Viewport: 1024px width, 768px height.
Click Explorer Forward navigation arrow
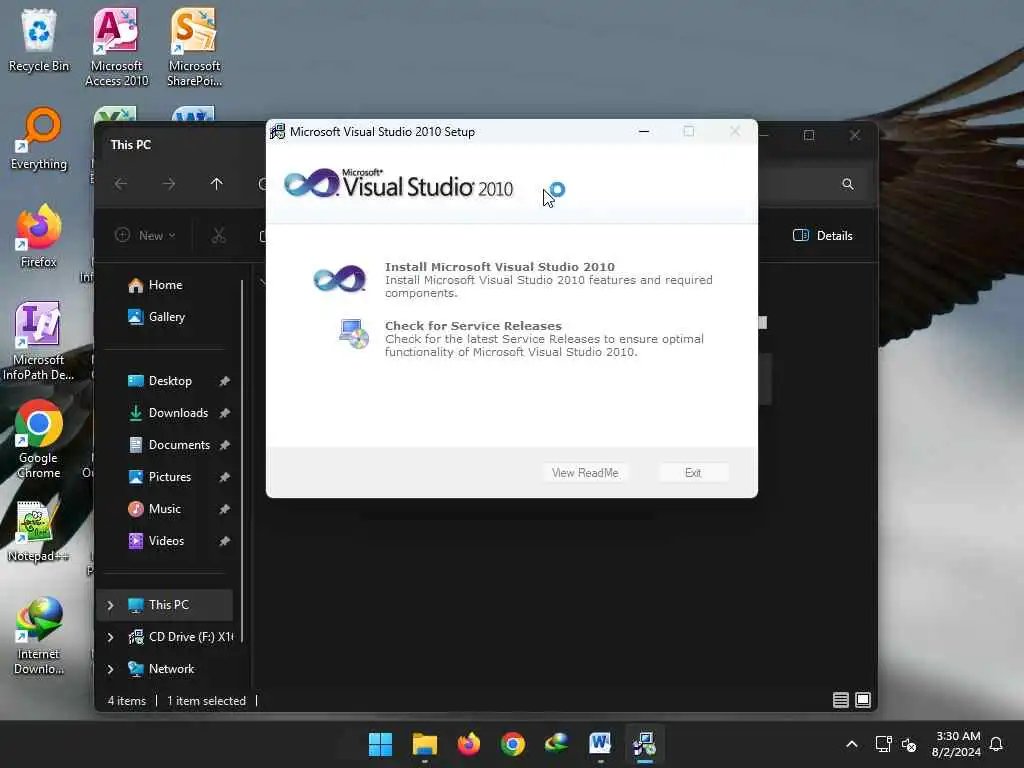[x=168, y=184]
